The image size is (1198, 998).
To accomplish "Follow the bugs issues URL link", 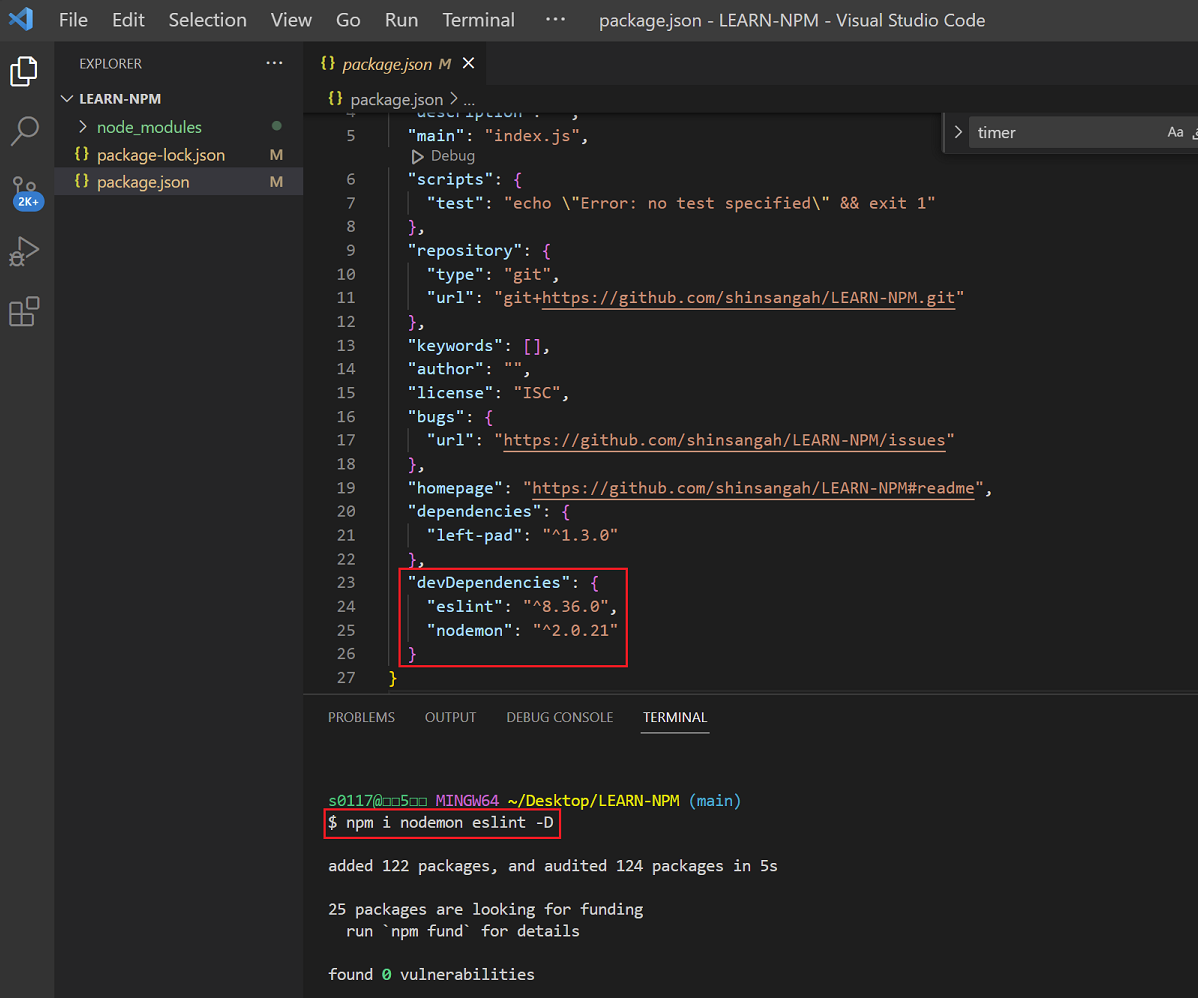I will [x=724, y=440].
